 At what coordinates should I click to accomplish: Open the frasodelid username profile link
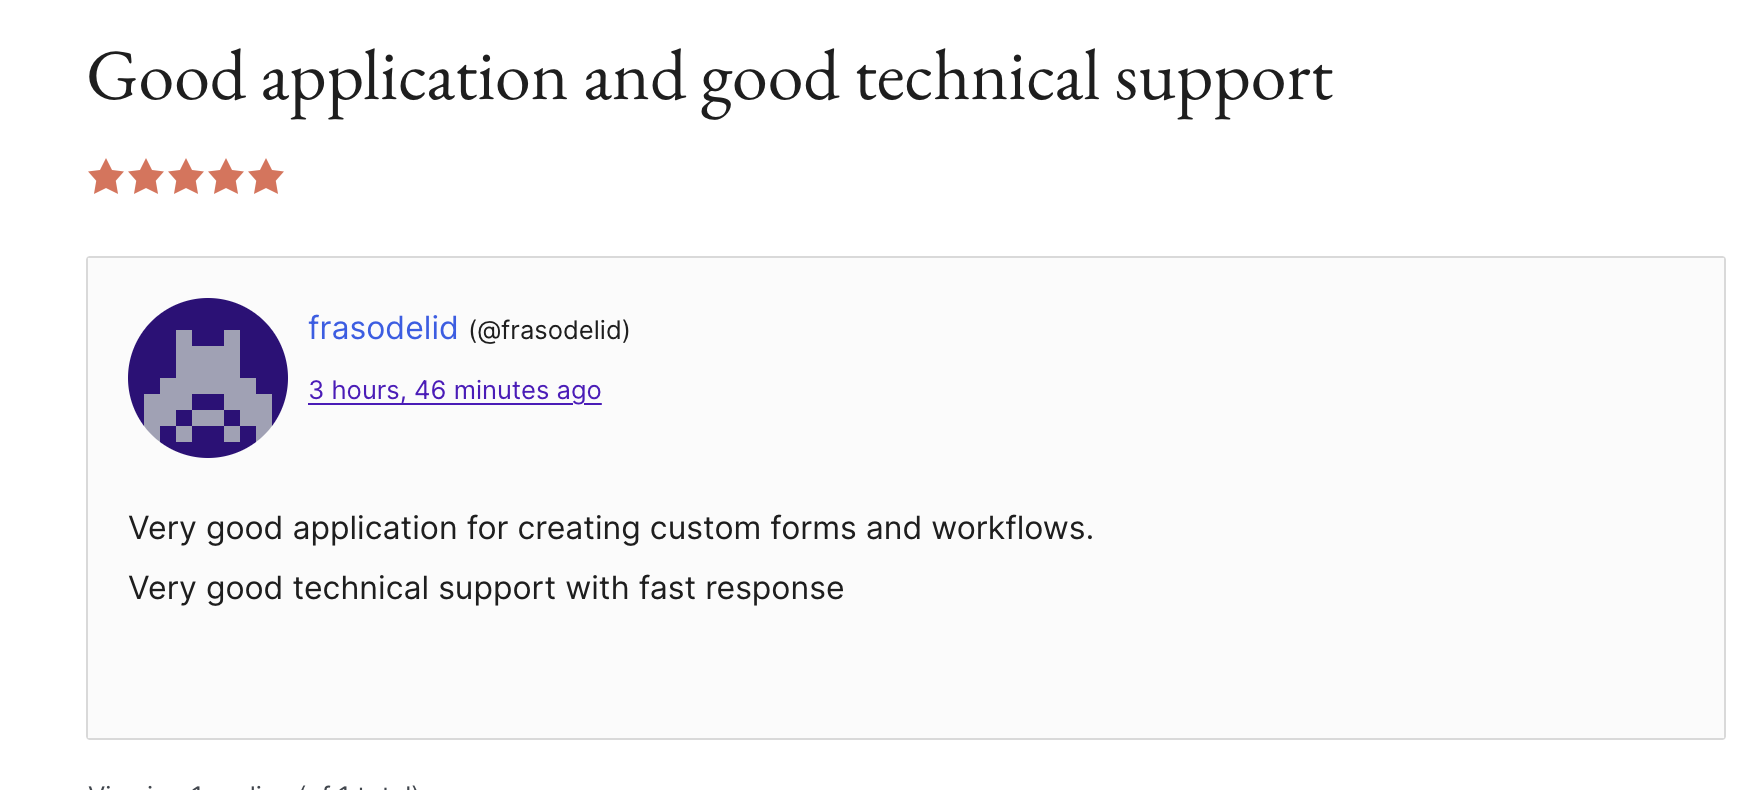click(x=382, y=328)
